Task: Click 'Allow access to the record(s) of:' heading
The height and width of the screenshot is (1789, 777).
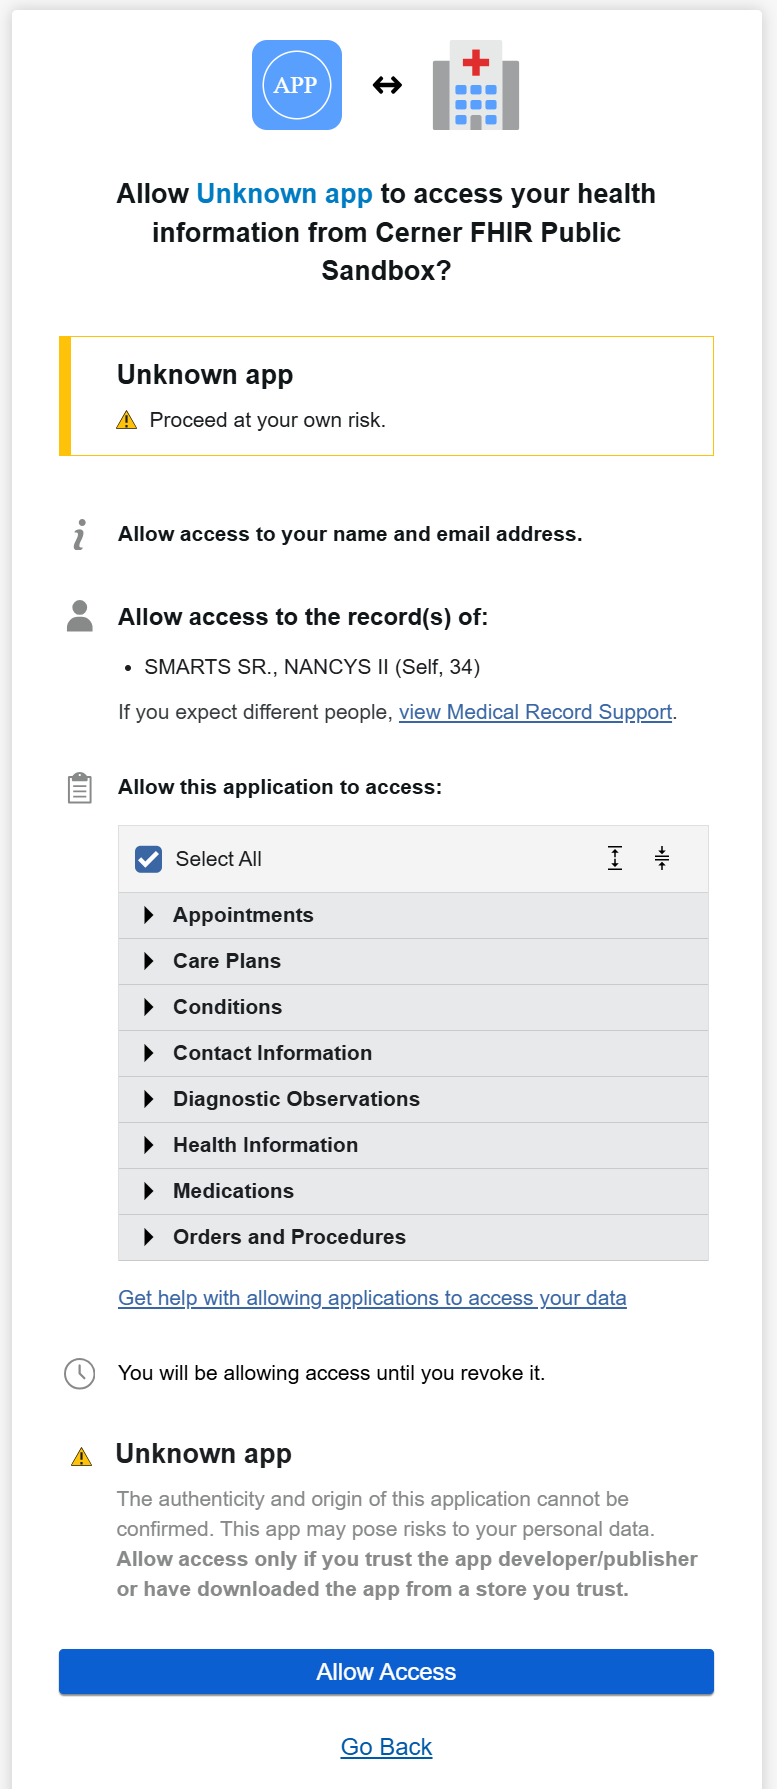Action: (303, 617)
